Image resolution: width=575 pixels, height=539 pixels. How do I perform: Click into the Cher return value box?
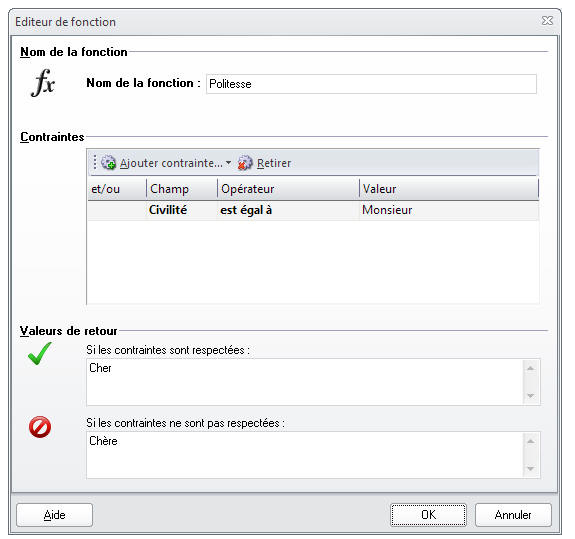tap(304, 382)
